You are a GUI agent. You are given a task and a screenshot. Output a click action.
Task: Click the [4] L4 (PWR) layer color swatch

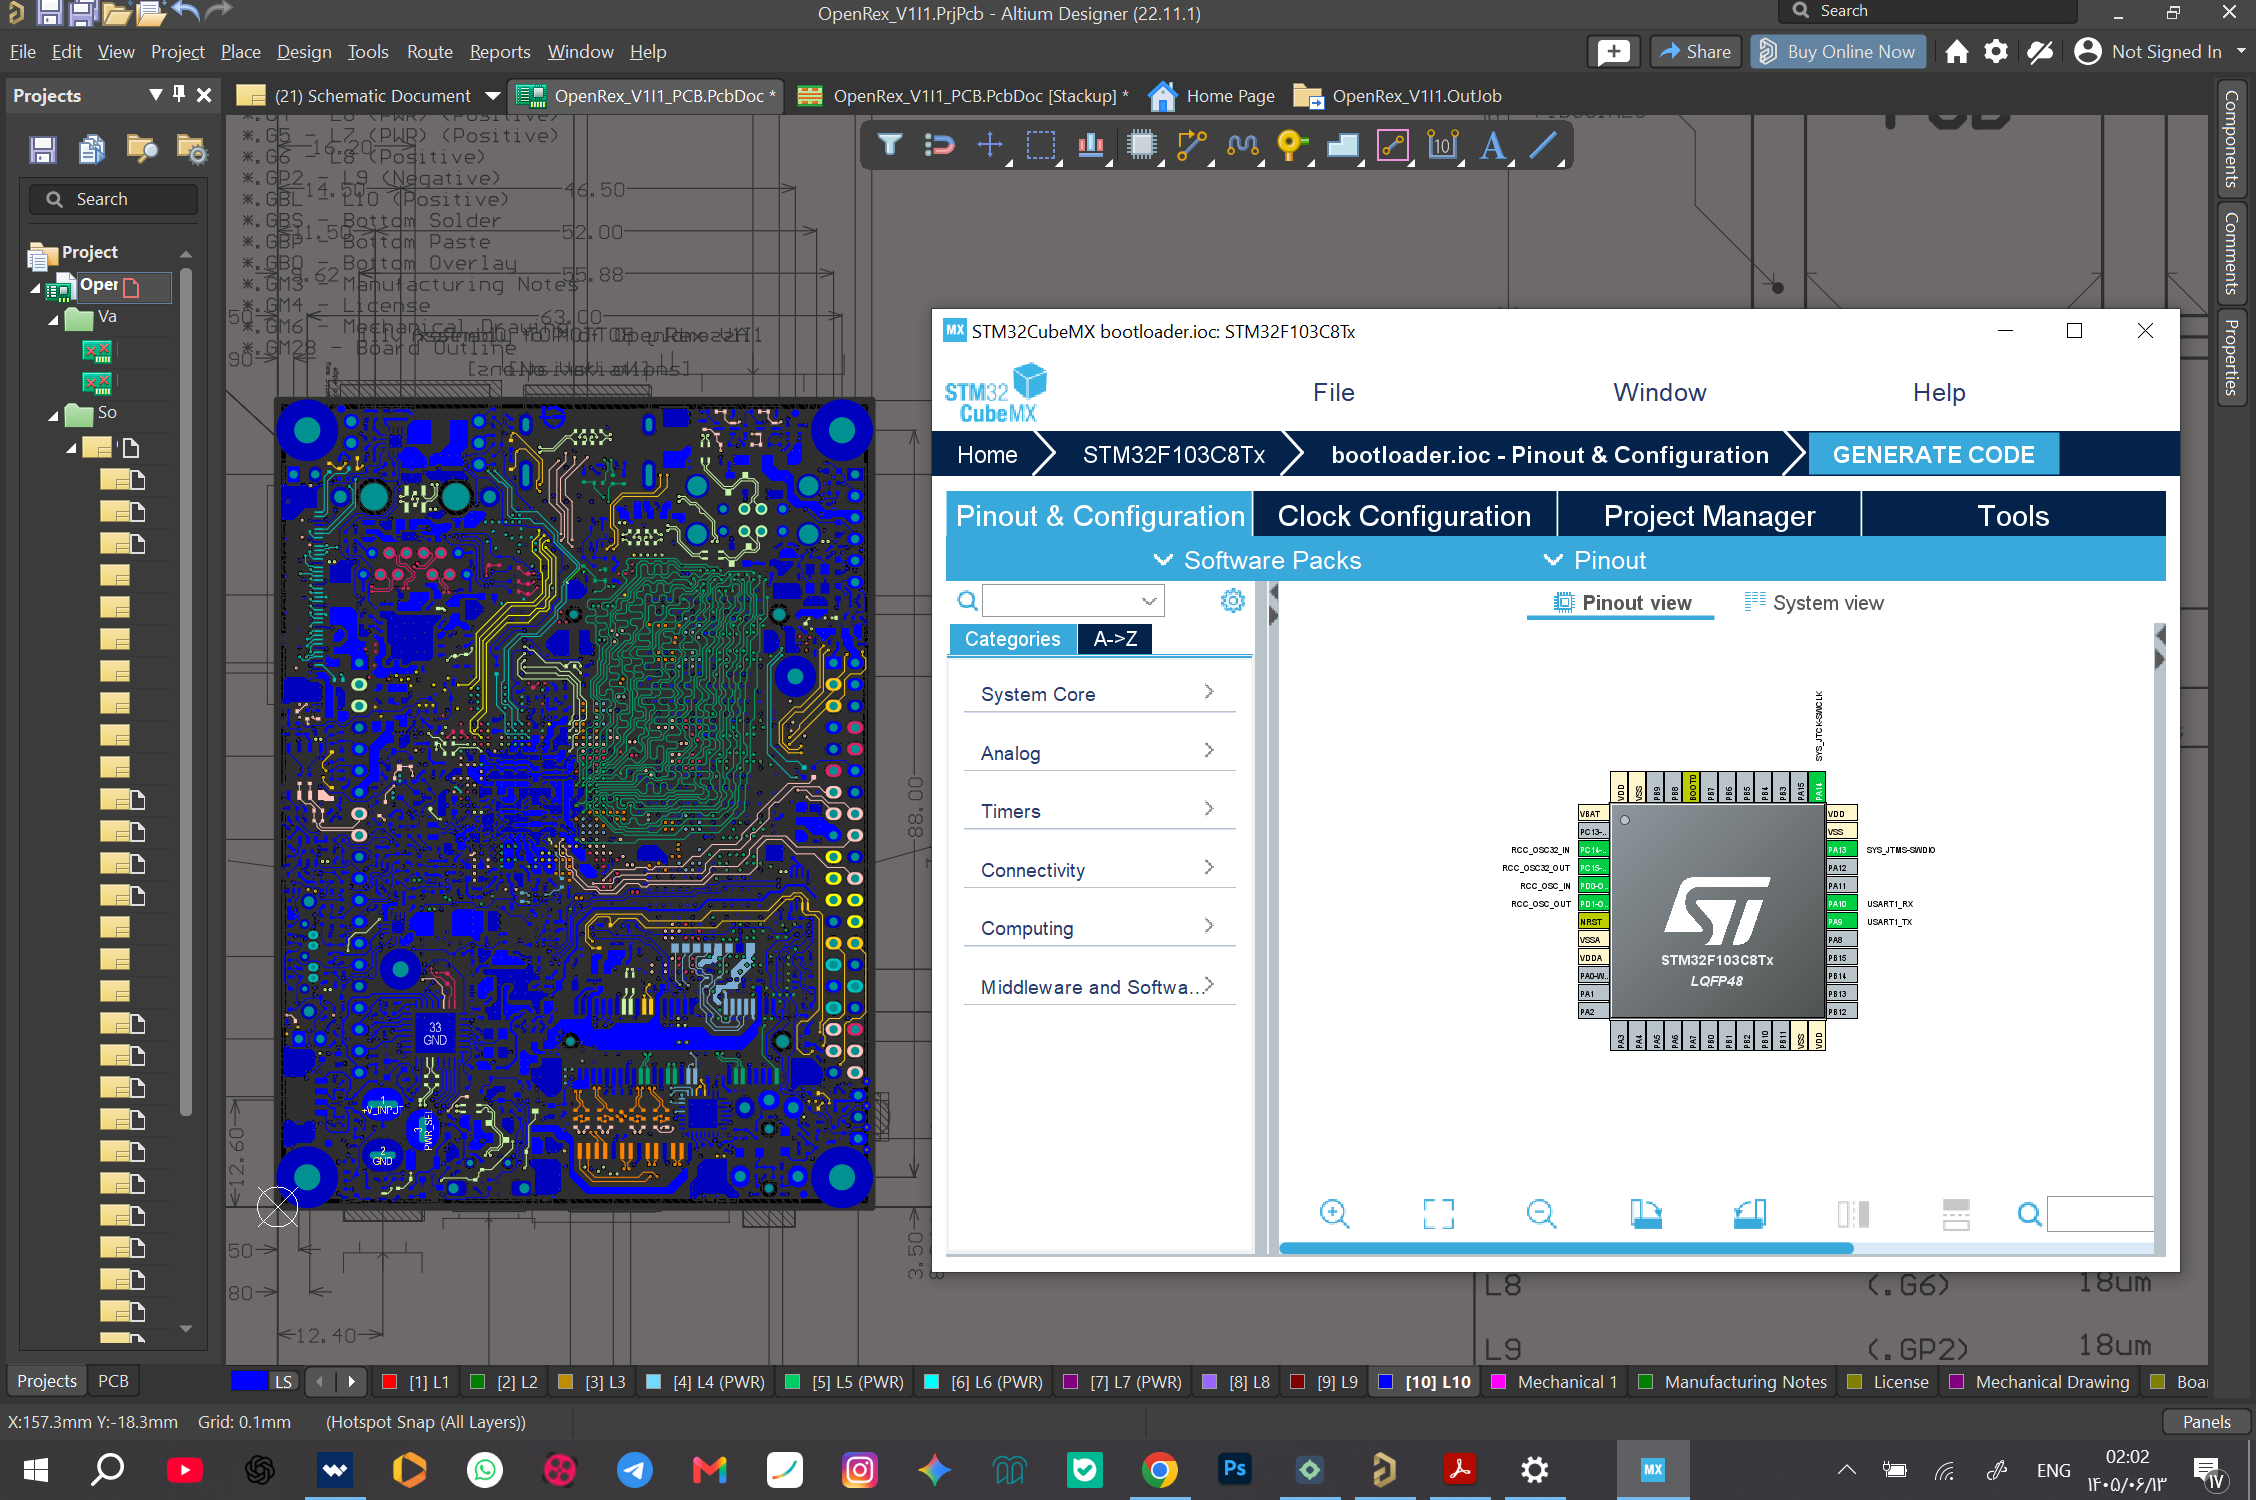654,1382
